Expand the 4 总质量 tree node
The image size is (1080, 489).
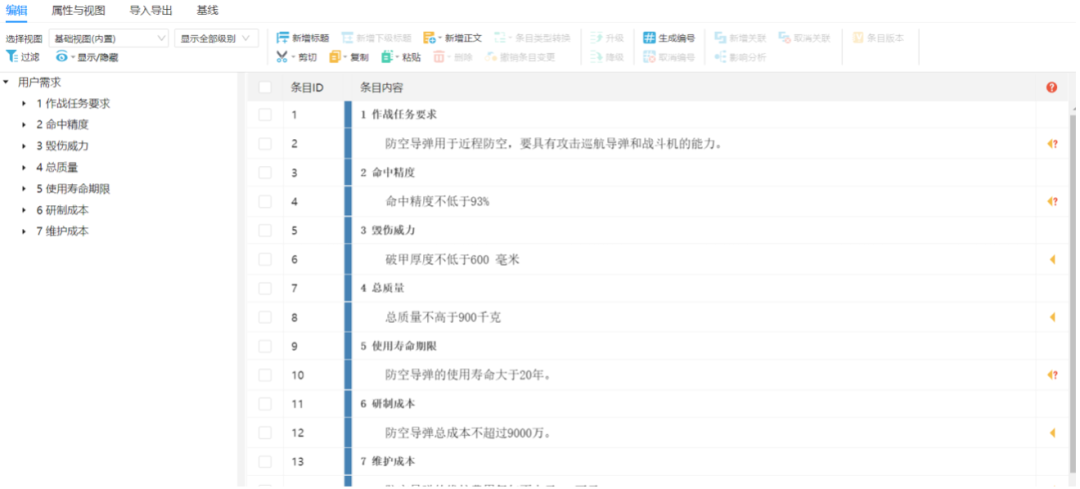[24, 167]
